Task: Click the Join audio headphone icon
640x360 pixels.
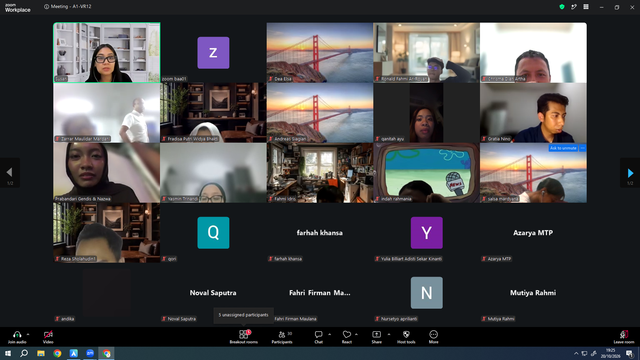Action: pyautogui.click(x=17, y=334)
